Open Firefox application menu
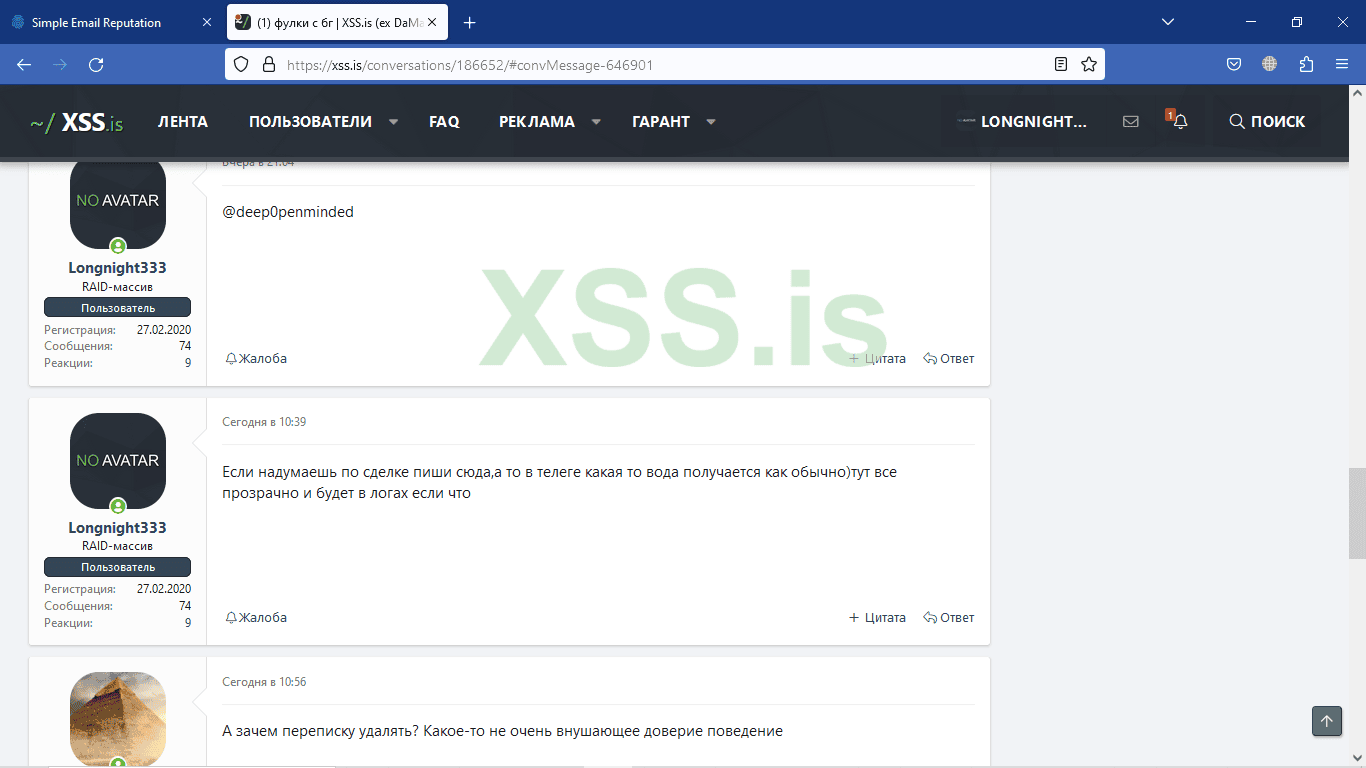 (x=1342, y=64)
